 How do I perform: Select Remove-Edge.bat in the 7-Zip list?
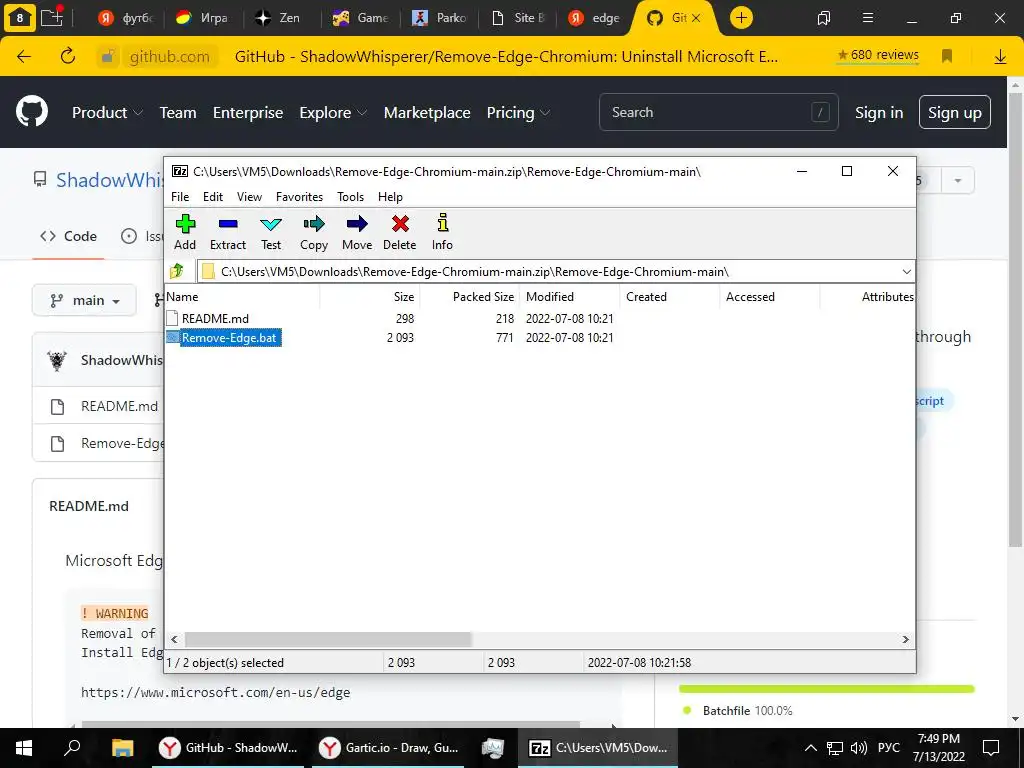[224, 338]
